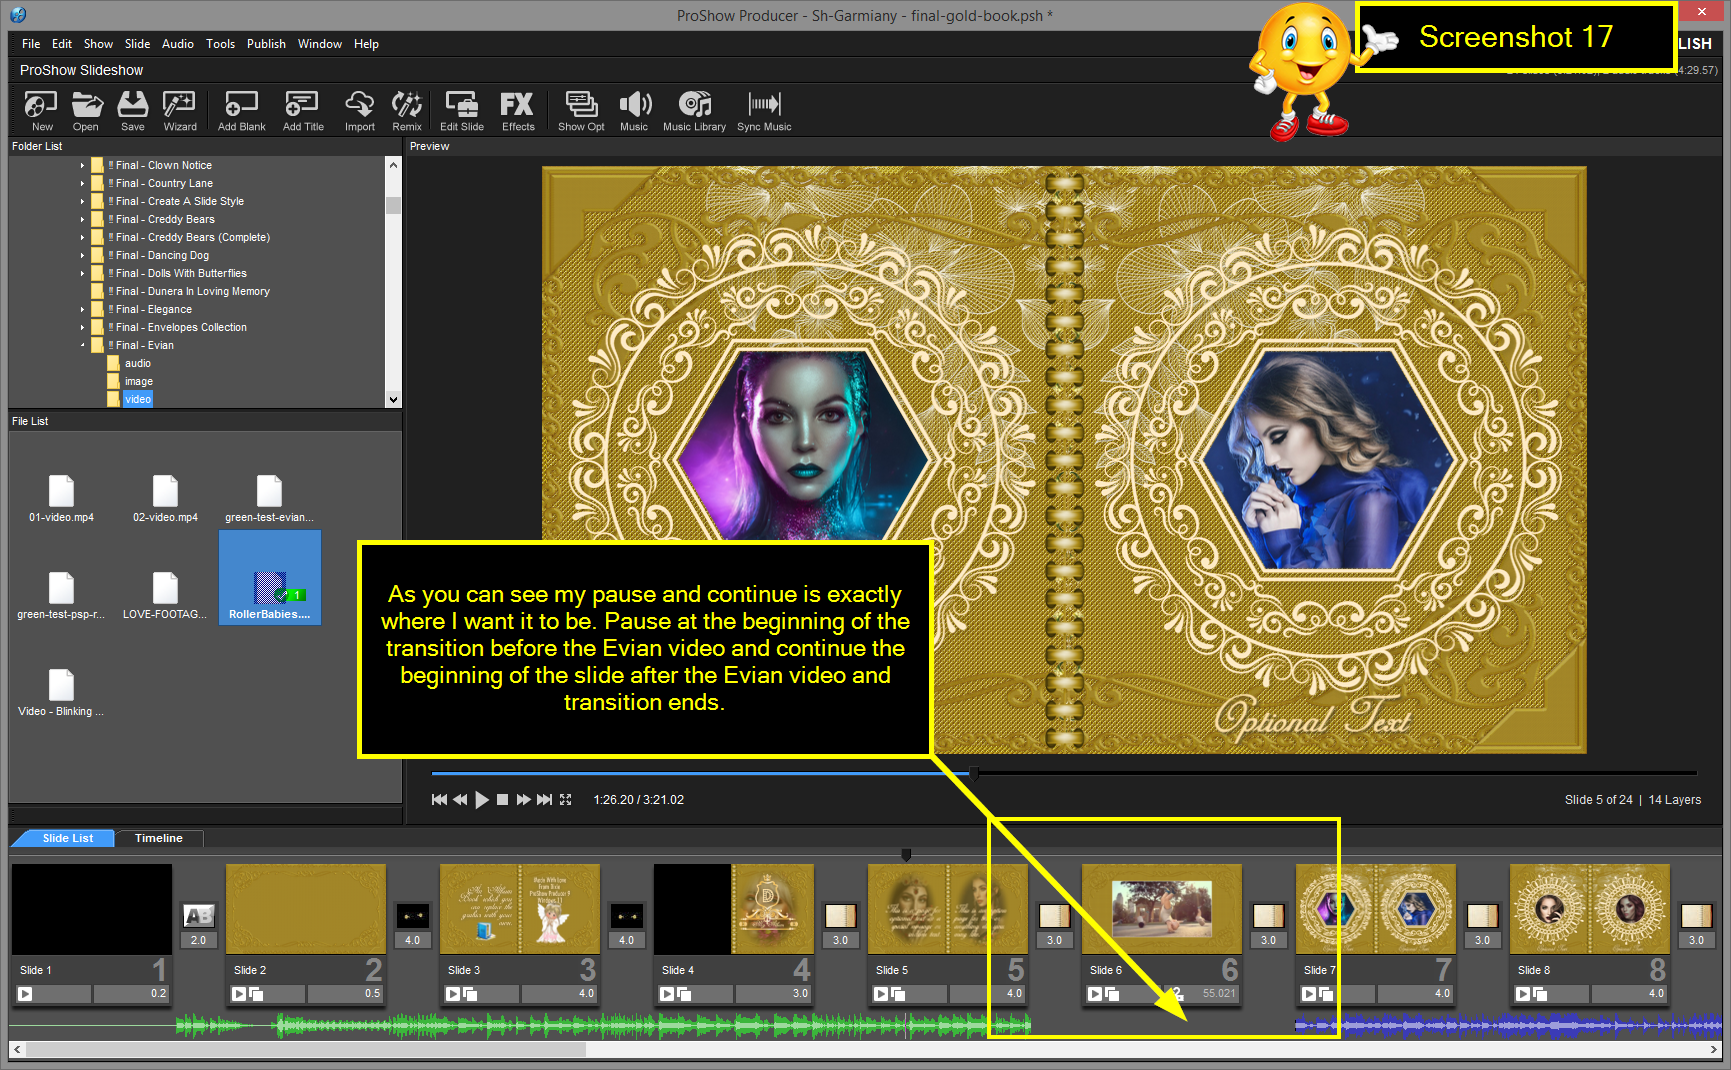This screenshot has width=1731, height=1070.
Task: Select the Slide List tab
Action: tap(68, 838)
